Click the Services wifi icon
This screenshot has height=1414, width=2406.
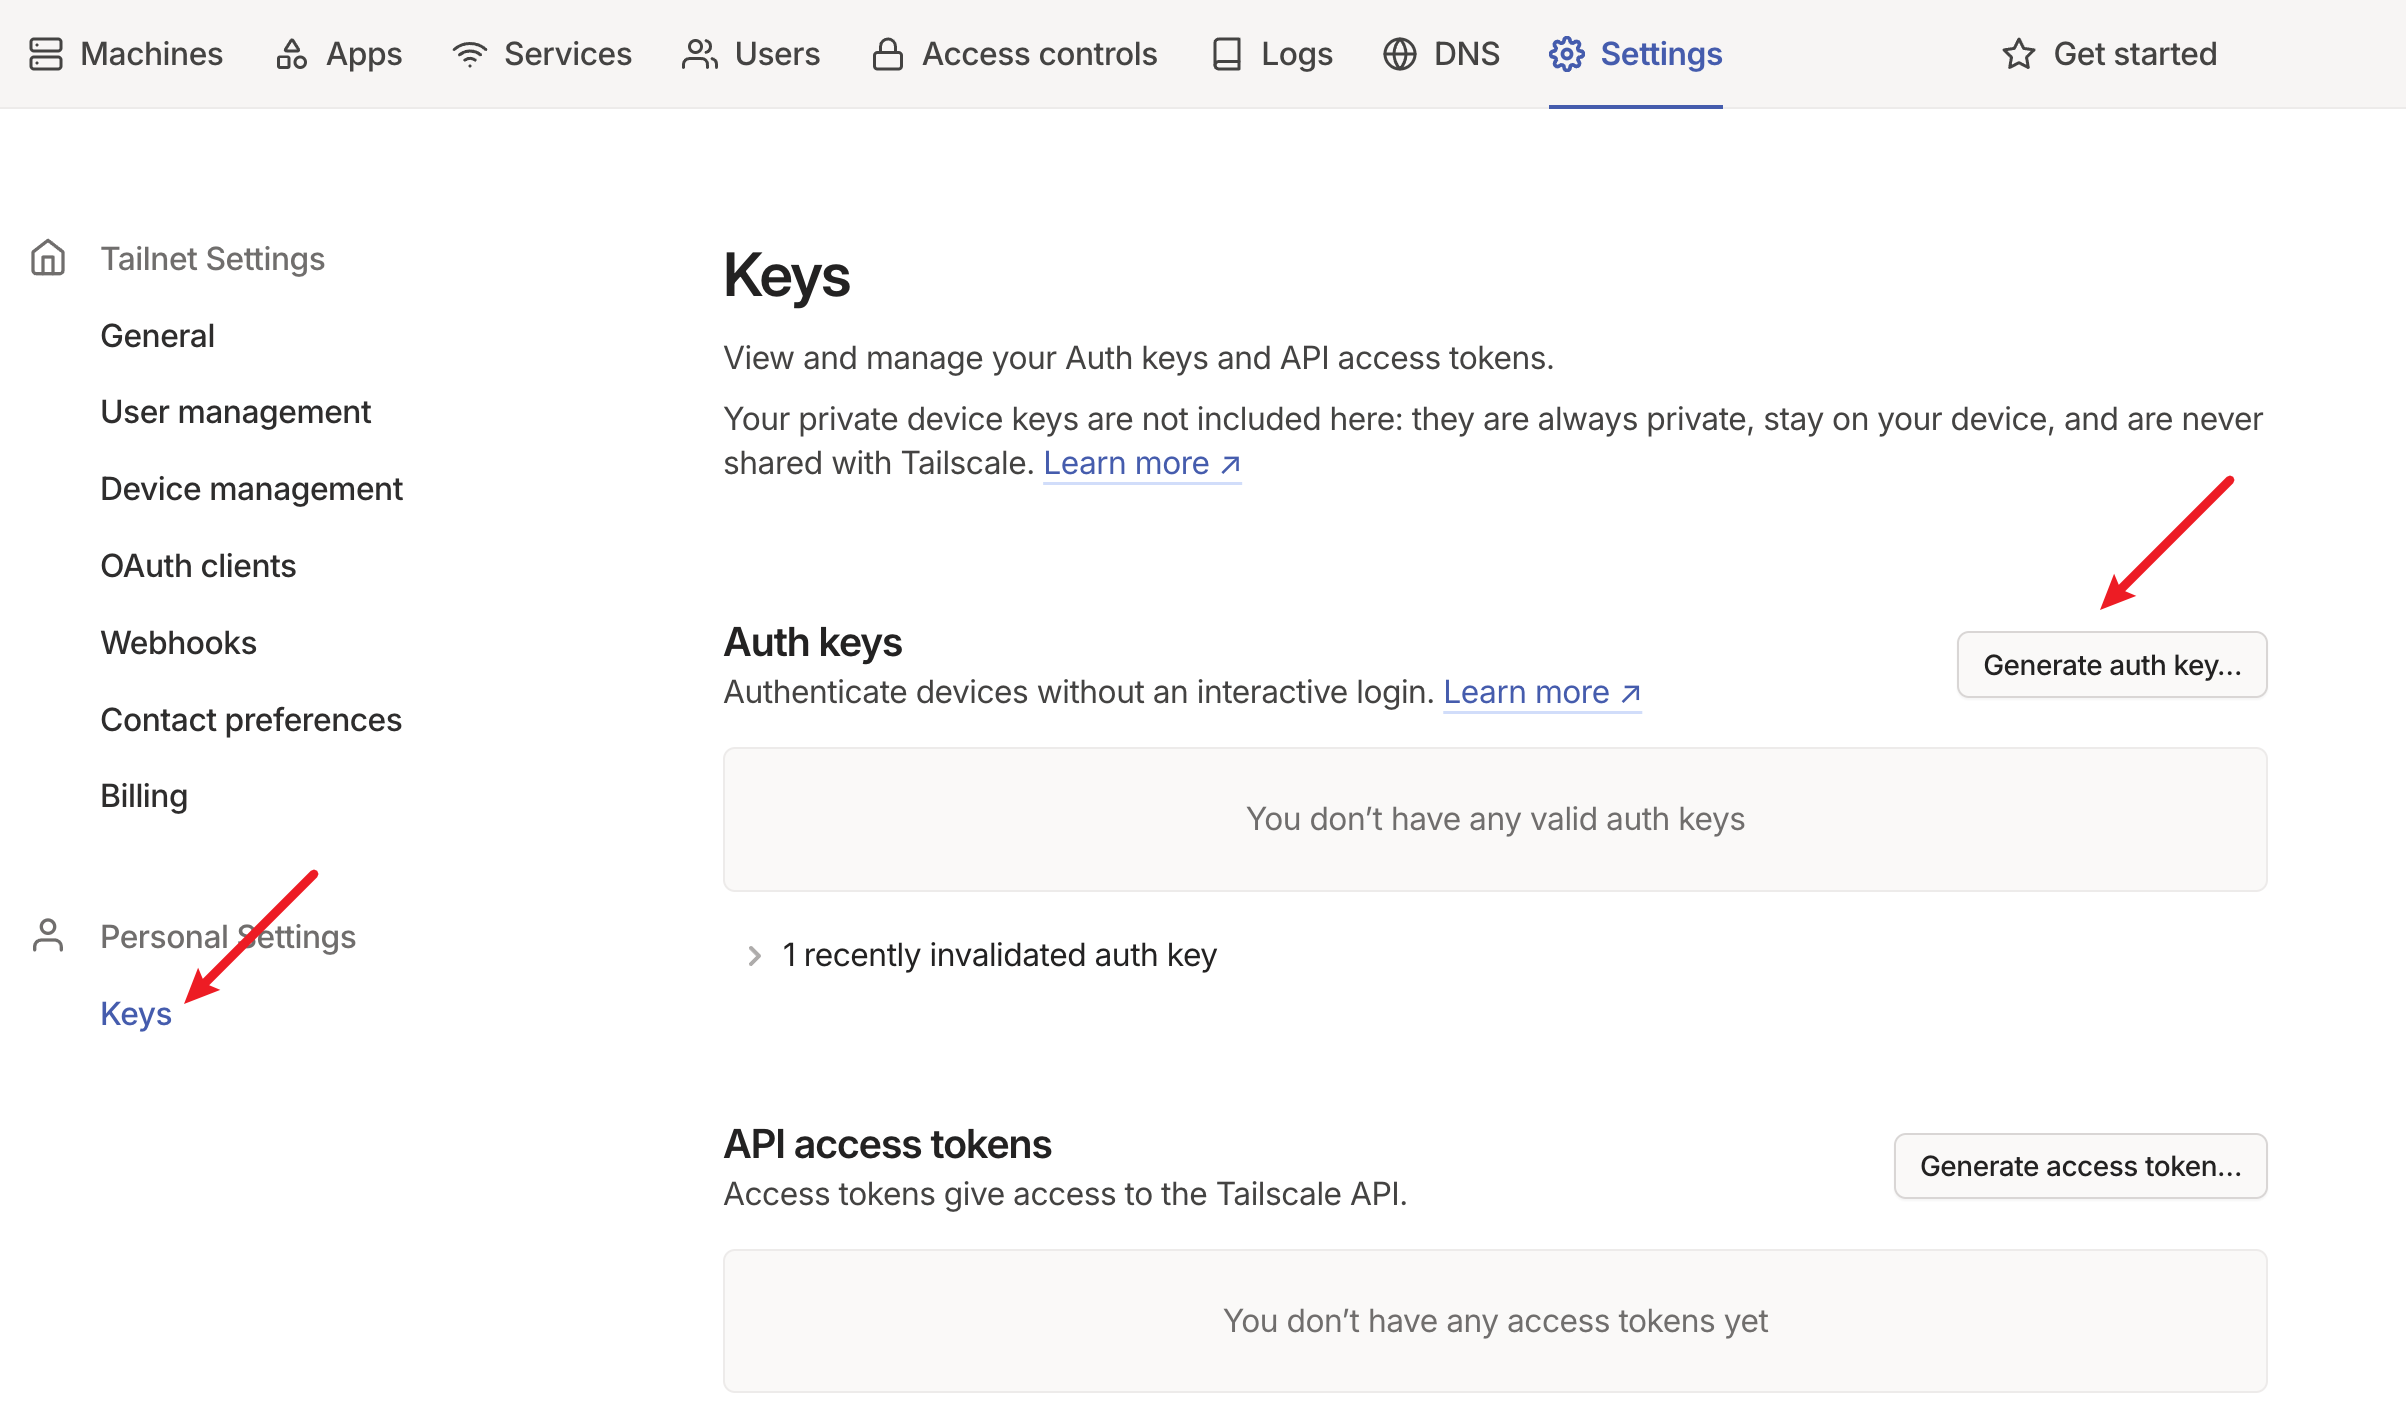[x=469, y=54]
